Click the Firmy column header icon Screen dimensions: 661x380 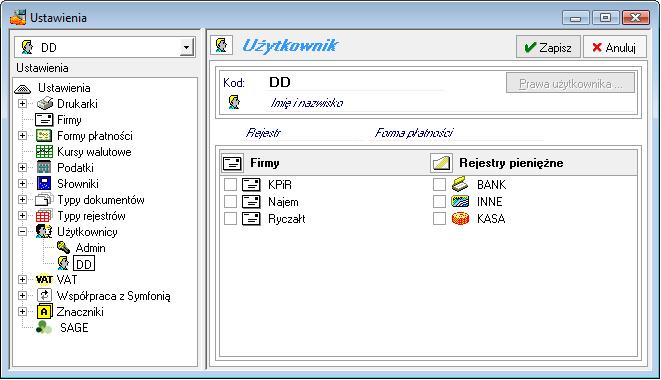coord(232,163)
